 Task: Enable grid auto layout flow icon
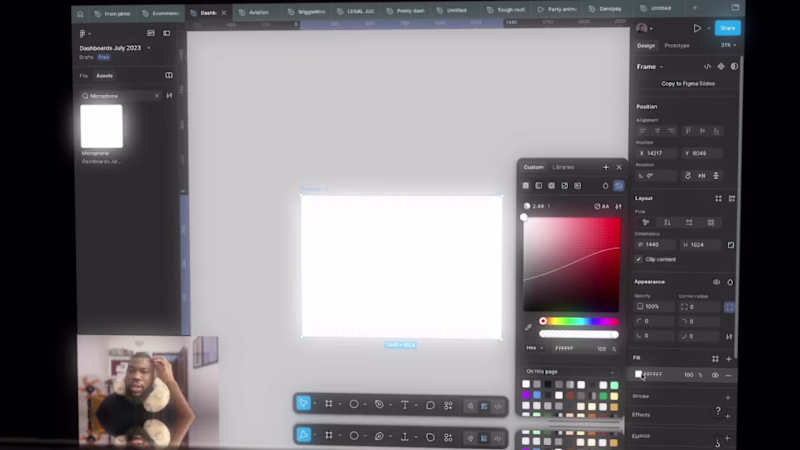711,222
